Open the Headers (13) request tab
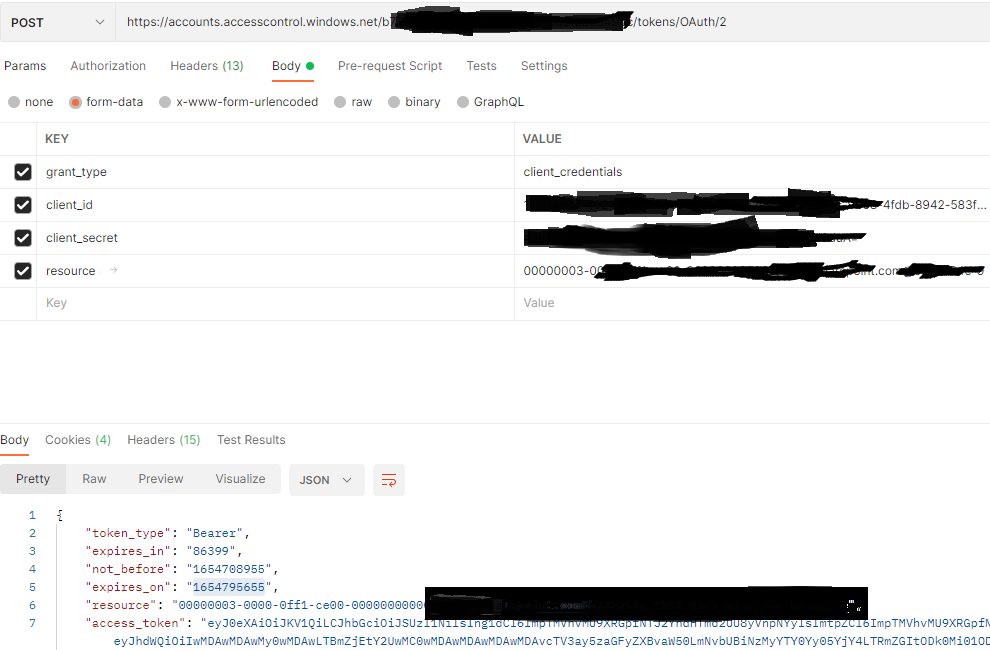Viewport: 990px width, 650px height. click(x=207, y=66)
